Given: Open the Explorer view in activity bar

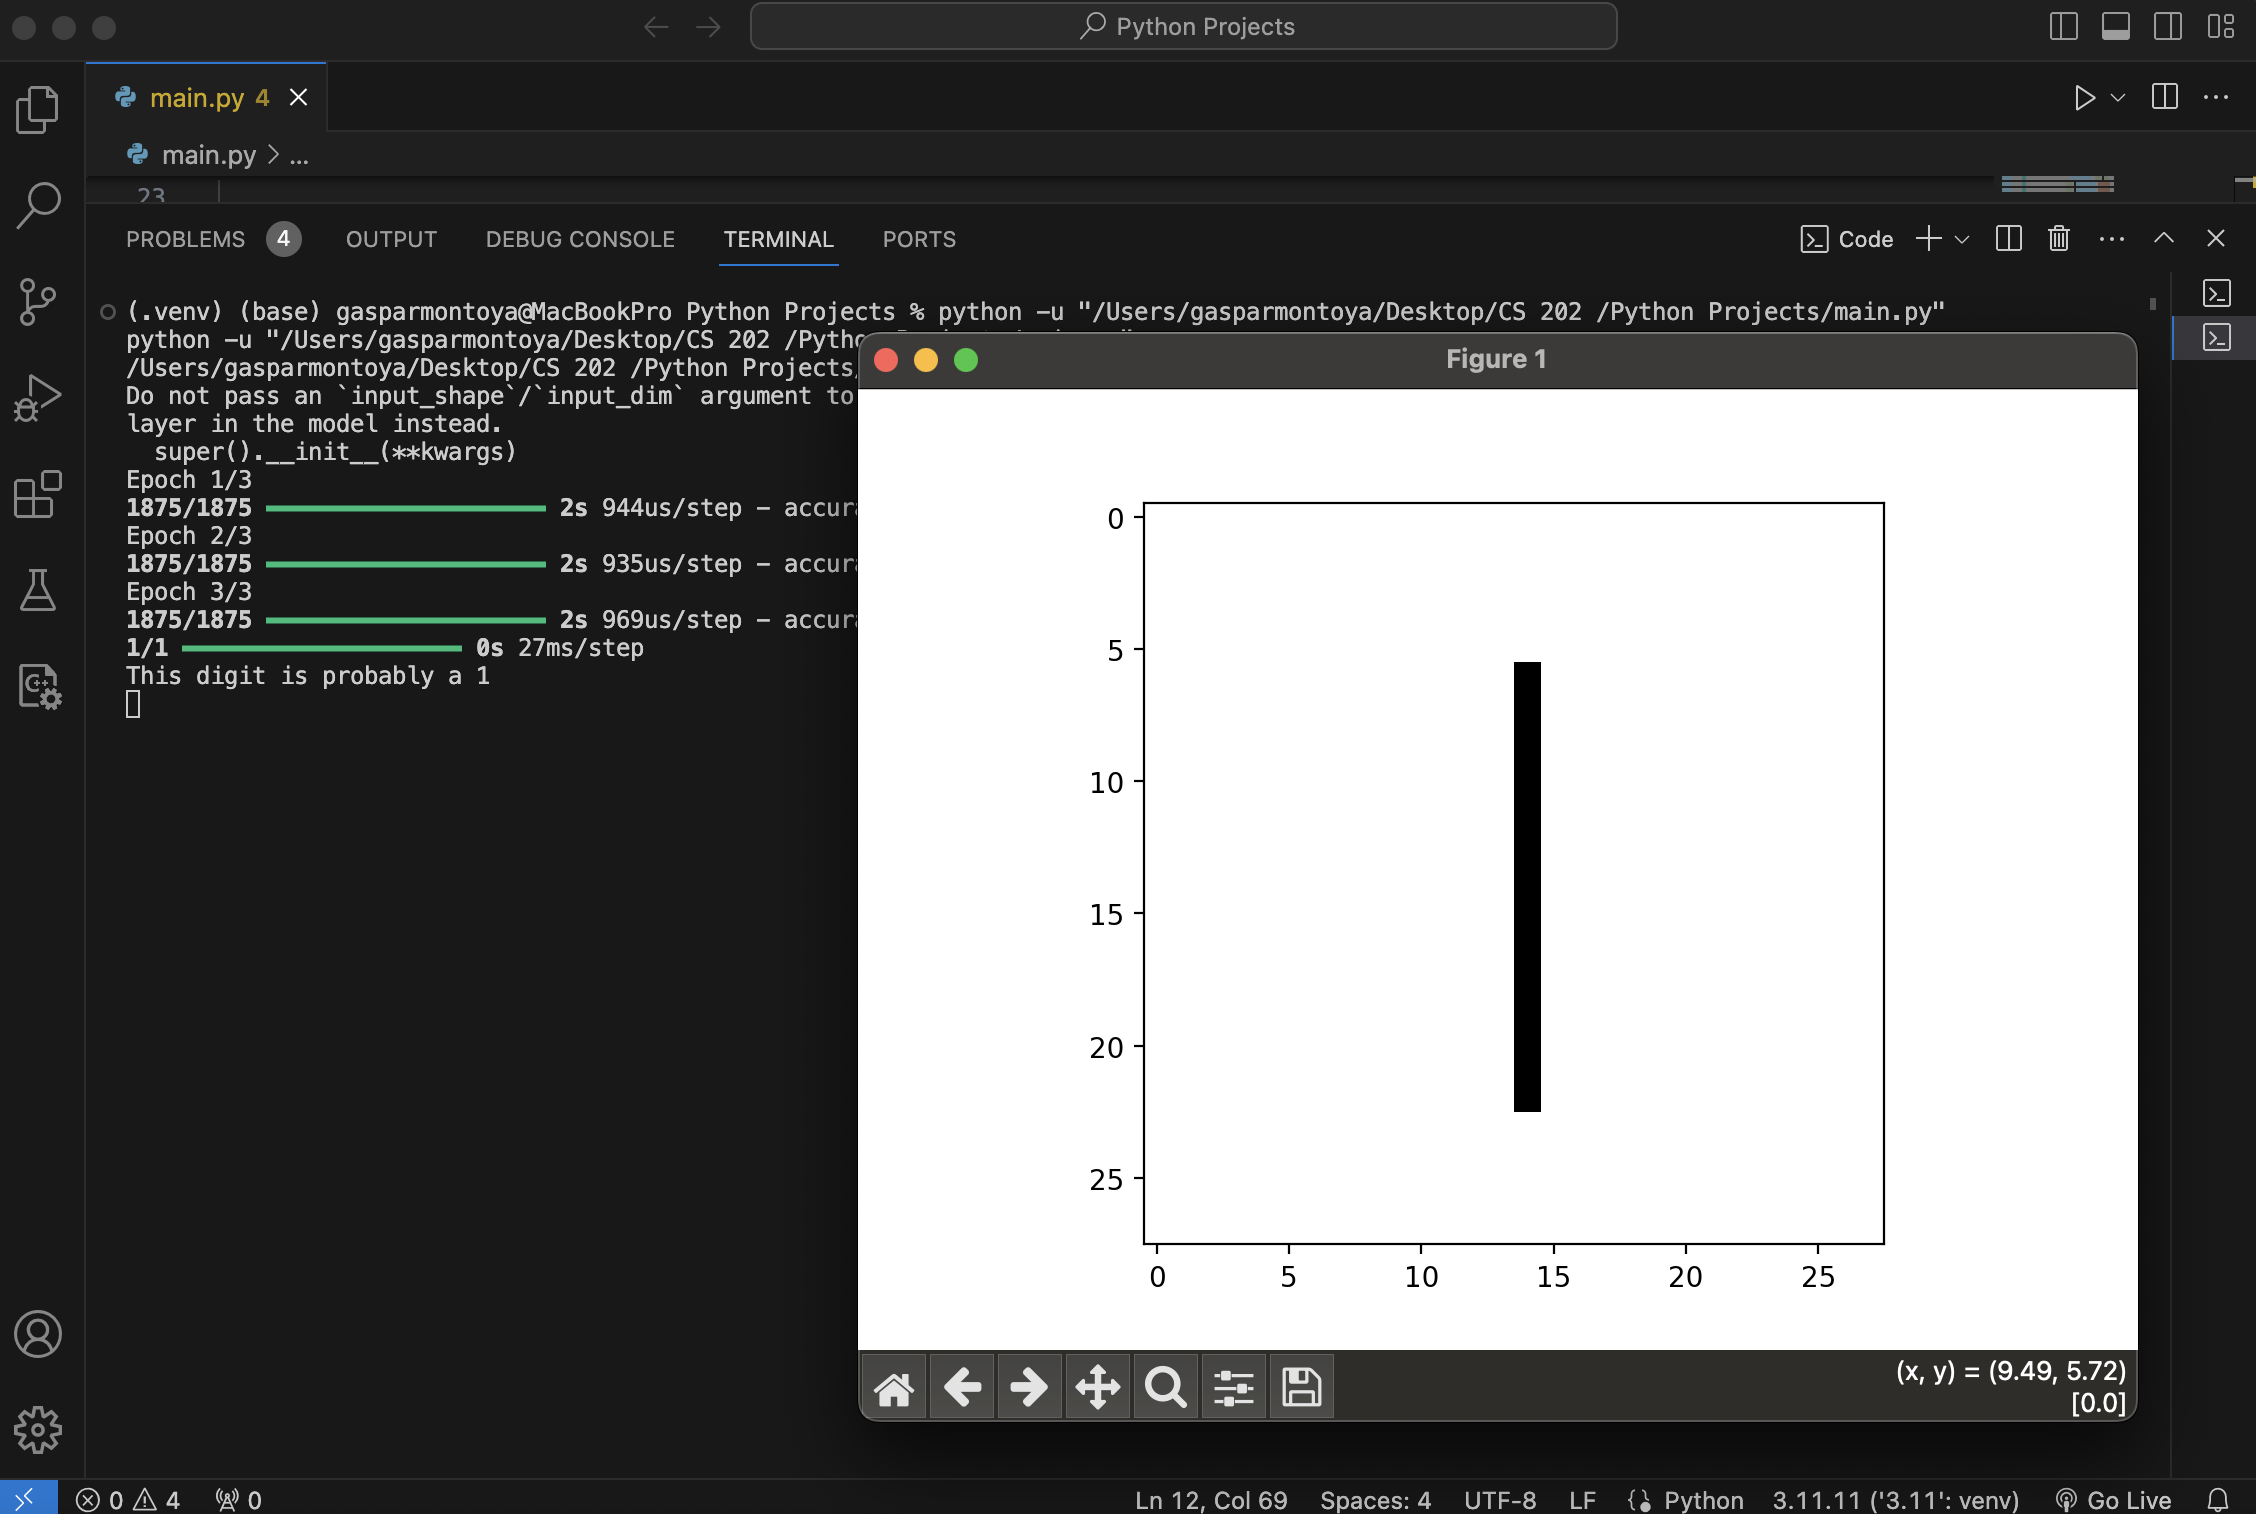Looking at the screenshot, I should click(38, 109).
